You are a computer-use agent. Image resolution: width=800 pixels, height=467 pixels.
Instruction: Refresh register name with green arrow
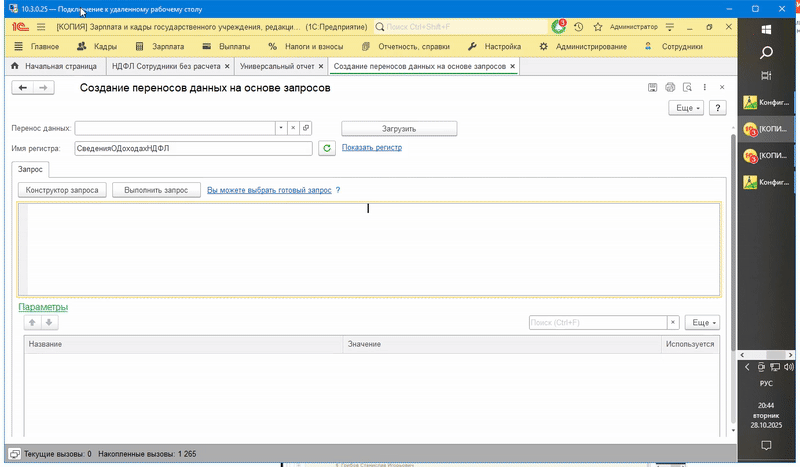click(x=327, y=148)
